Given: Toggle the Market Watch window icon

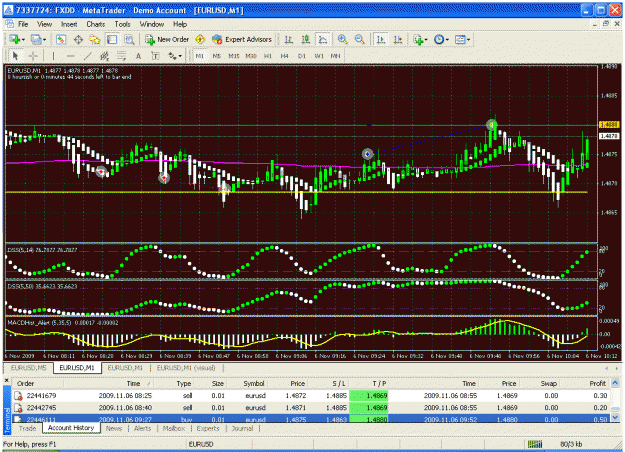Looking at the screenshot, I should [x=61, y=39].
